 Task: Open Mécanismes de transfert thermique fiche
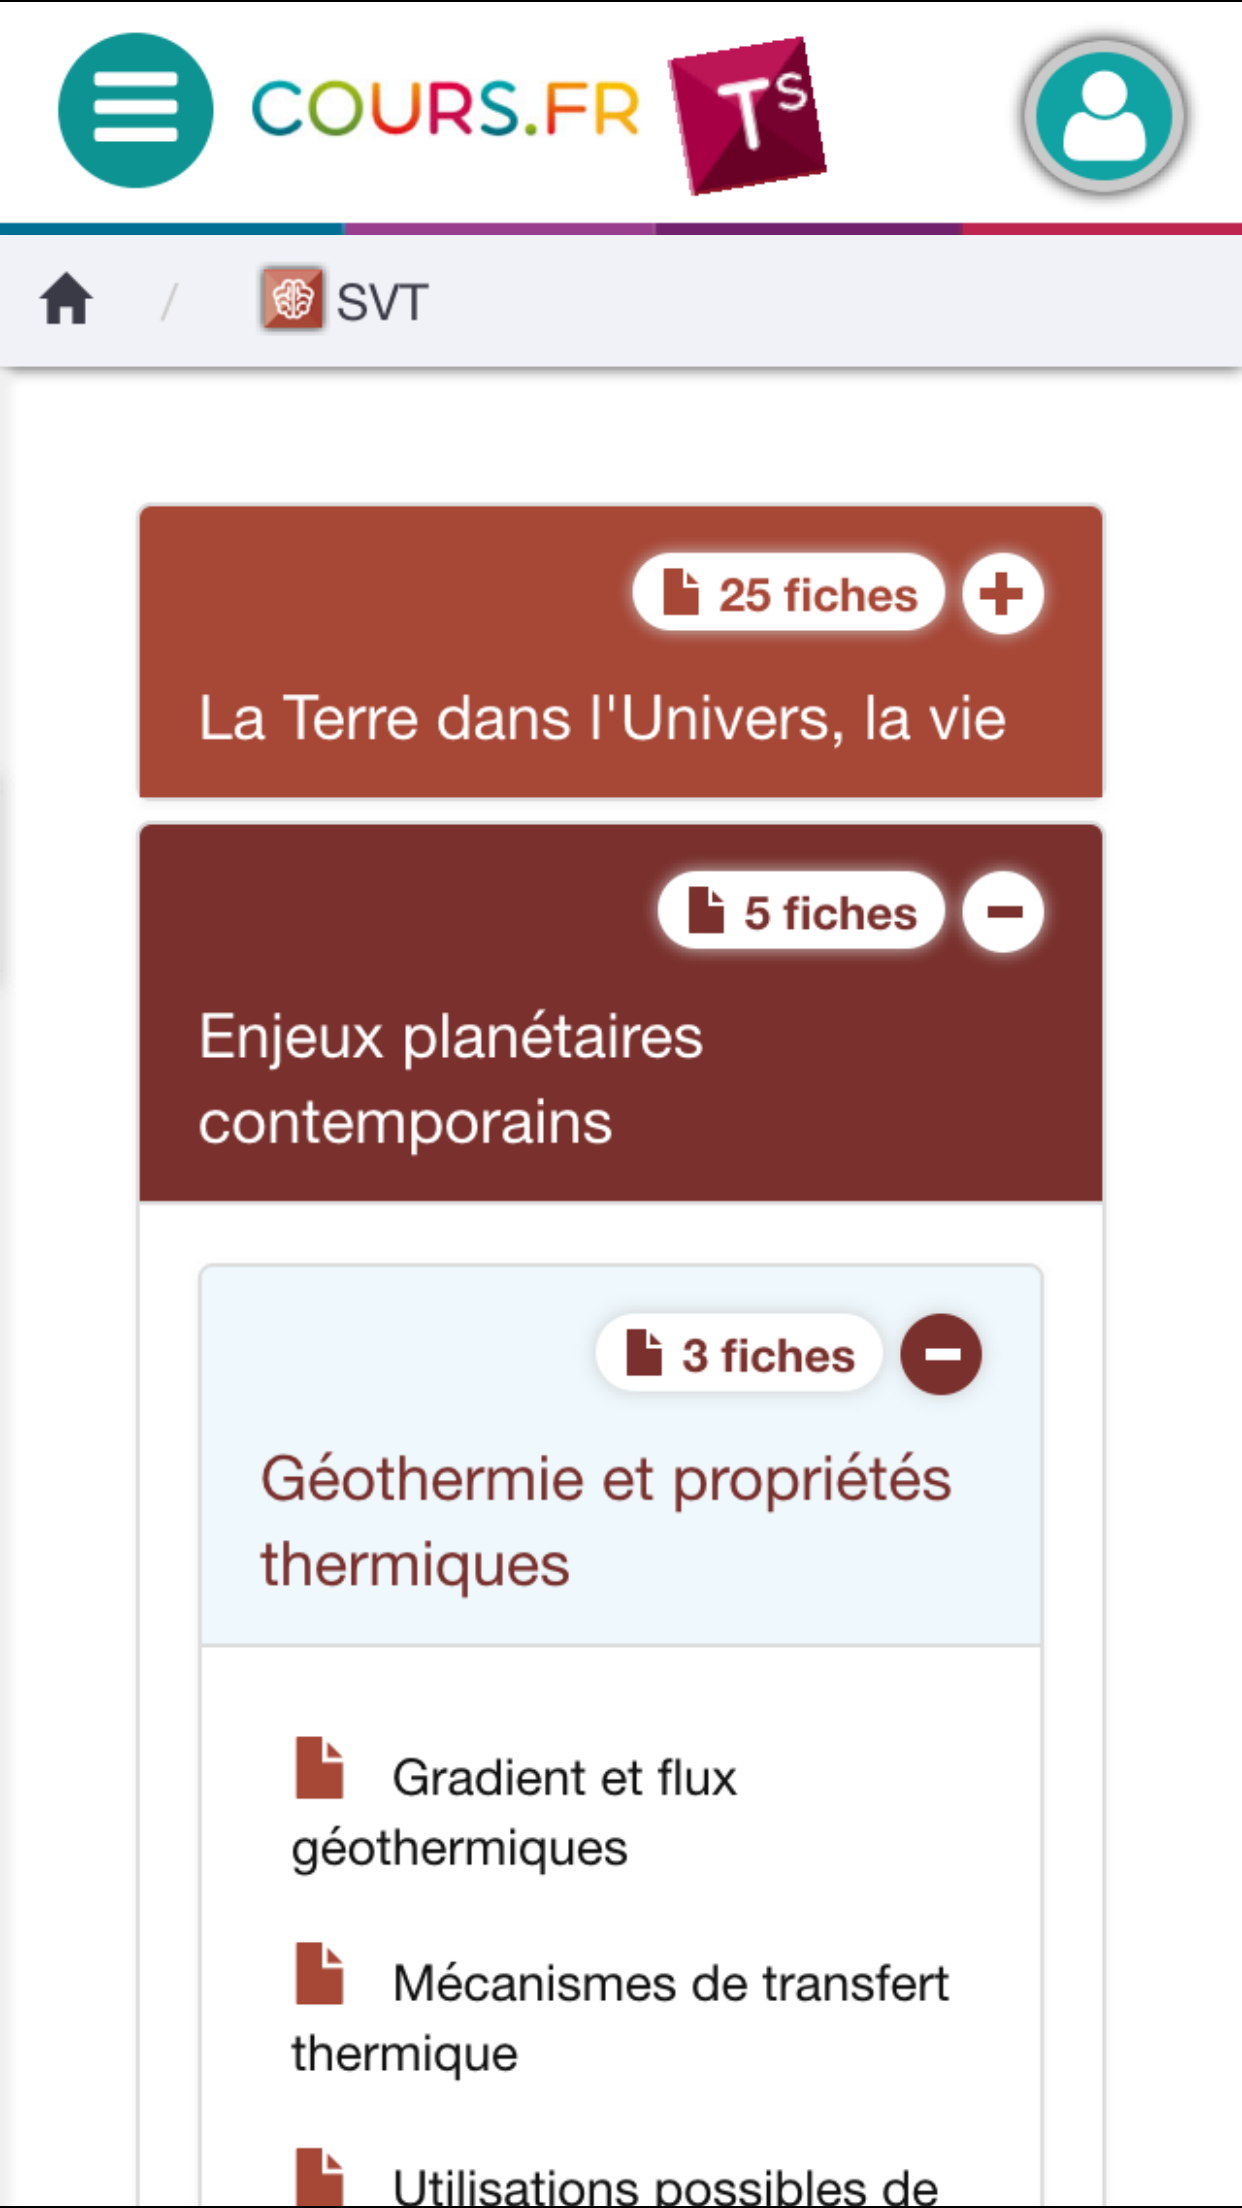[670, 1985]
